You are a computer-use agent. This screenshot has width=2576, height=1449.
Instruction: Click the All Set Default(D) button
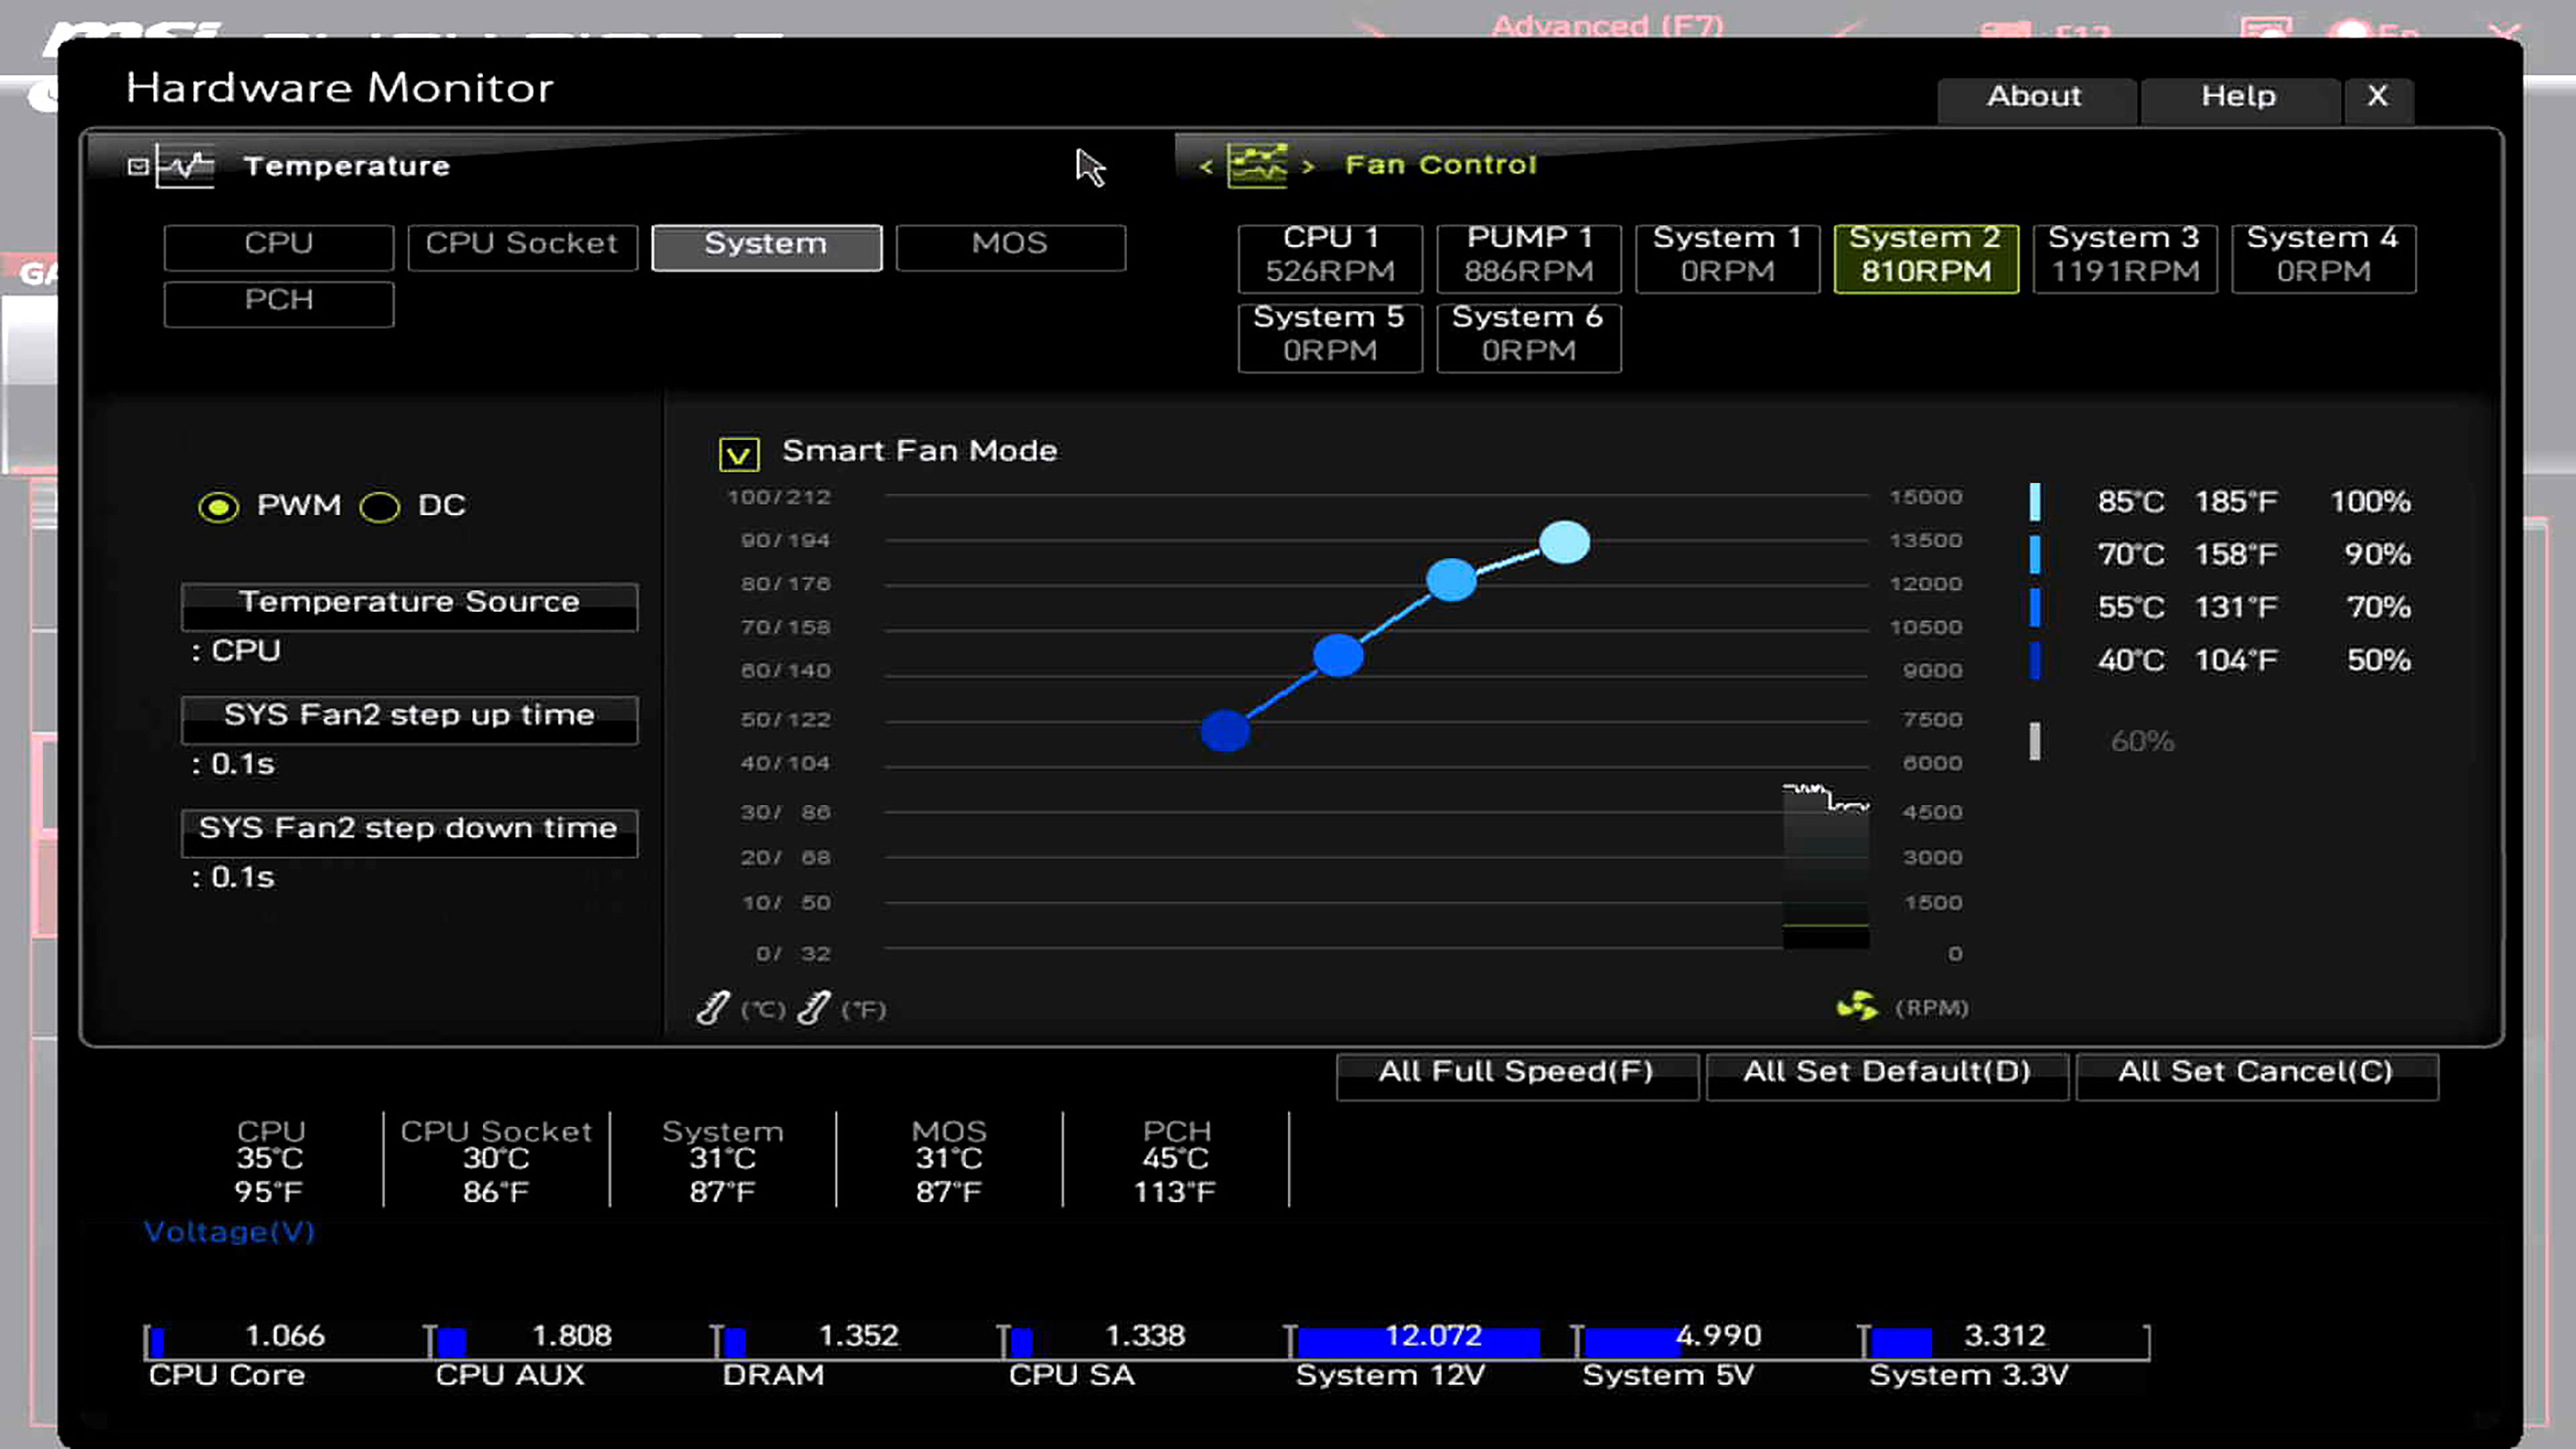coord(1886,1074)
